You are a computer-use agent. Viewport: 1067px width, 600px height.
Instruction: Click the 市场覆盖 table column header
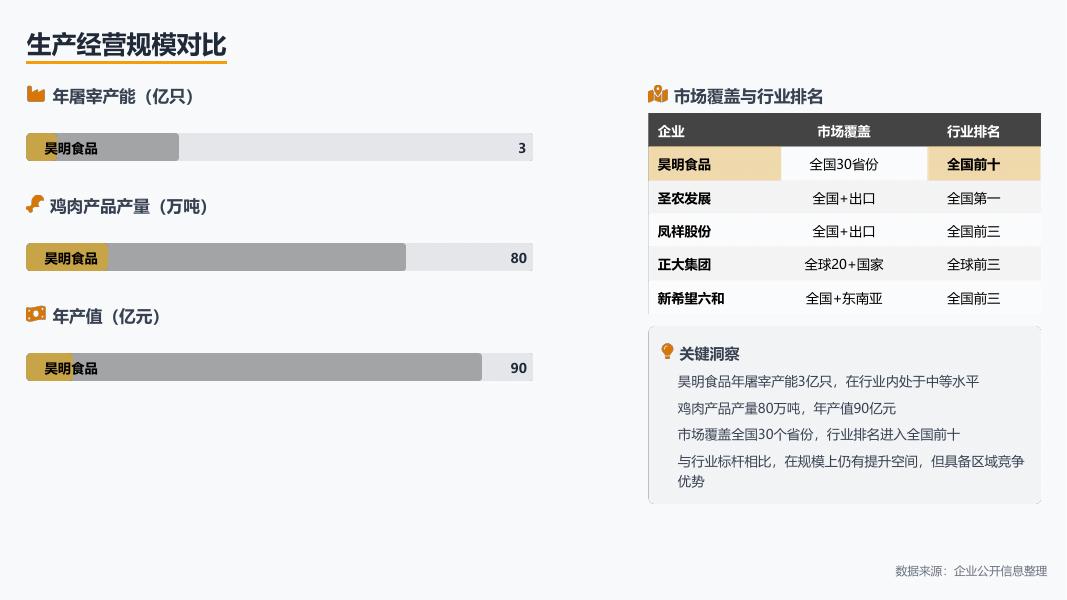point(843,131)
